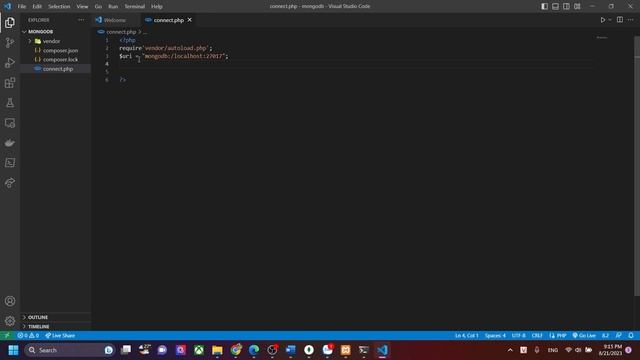Image resolution: width=640 pixels, height=360 pixels.
Task: Open the Help menu
Action: [157, 7]
